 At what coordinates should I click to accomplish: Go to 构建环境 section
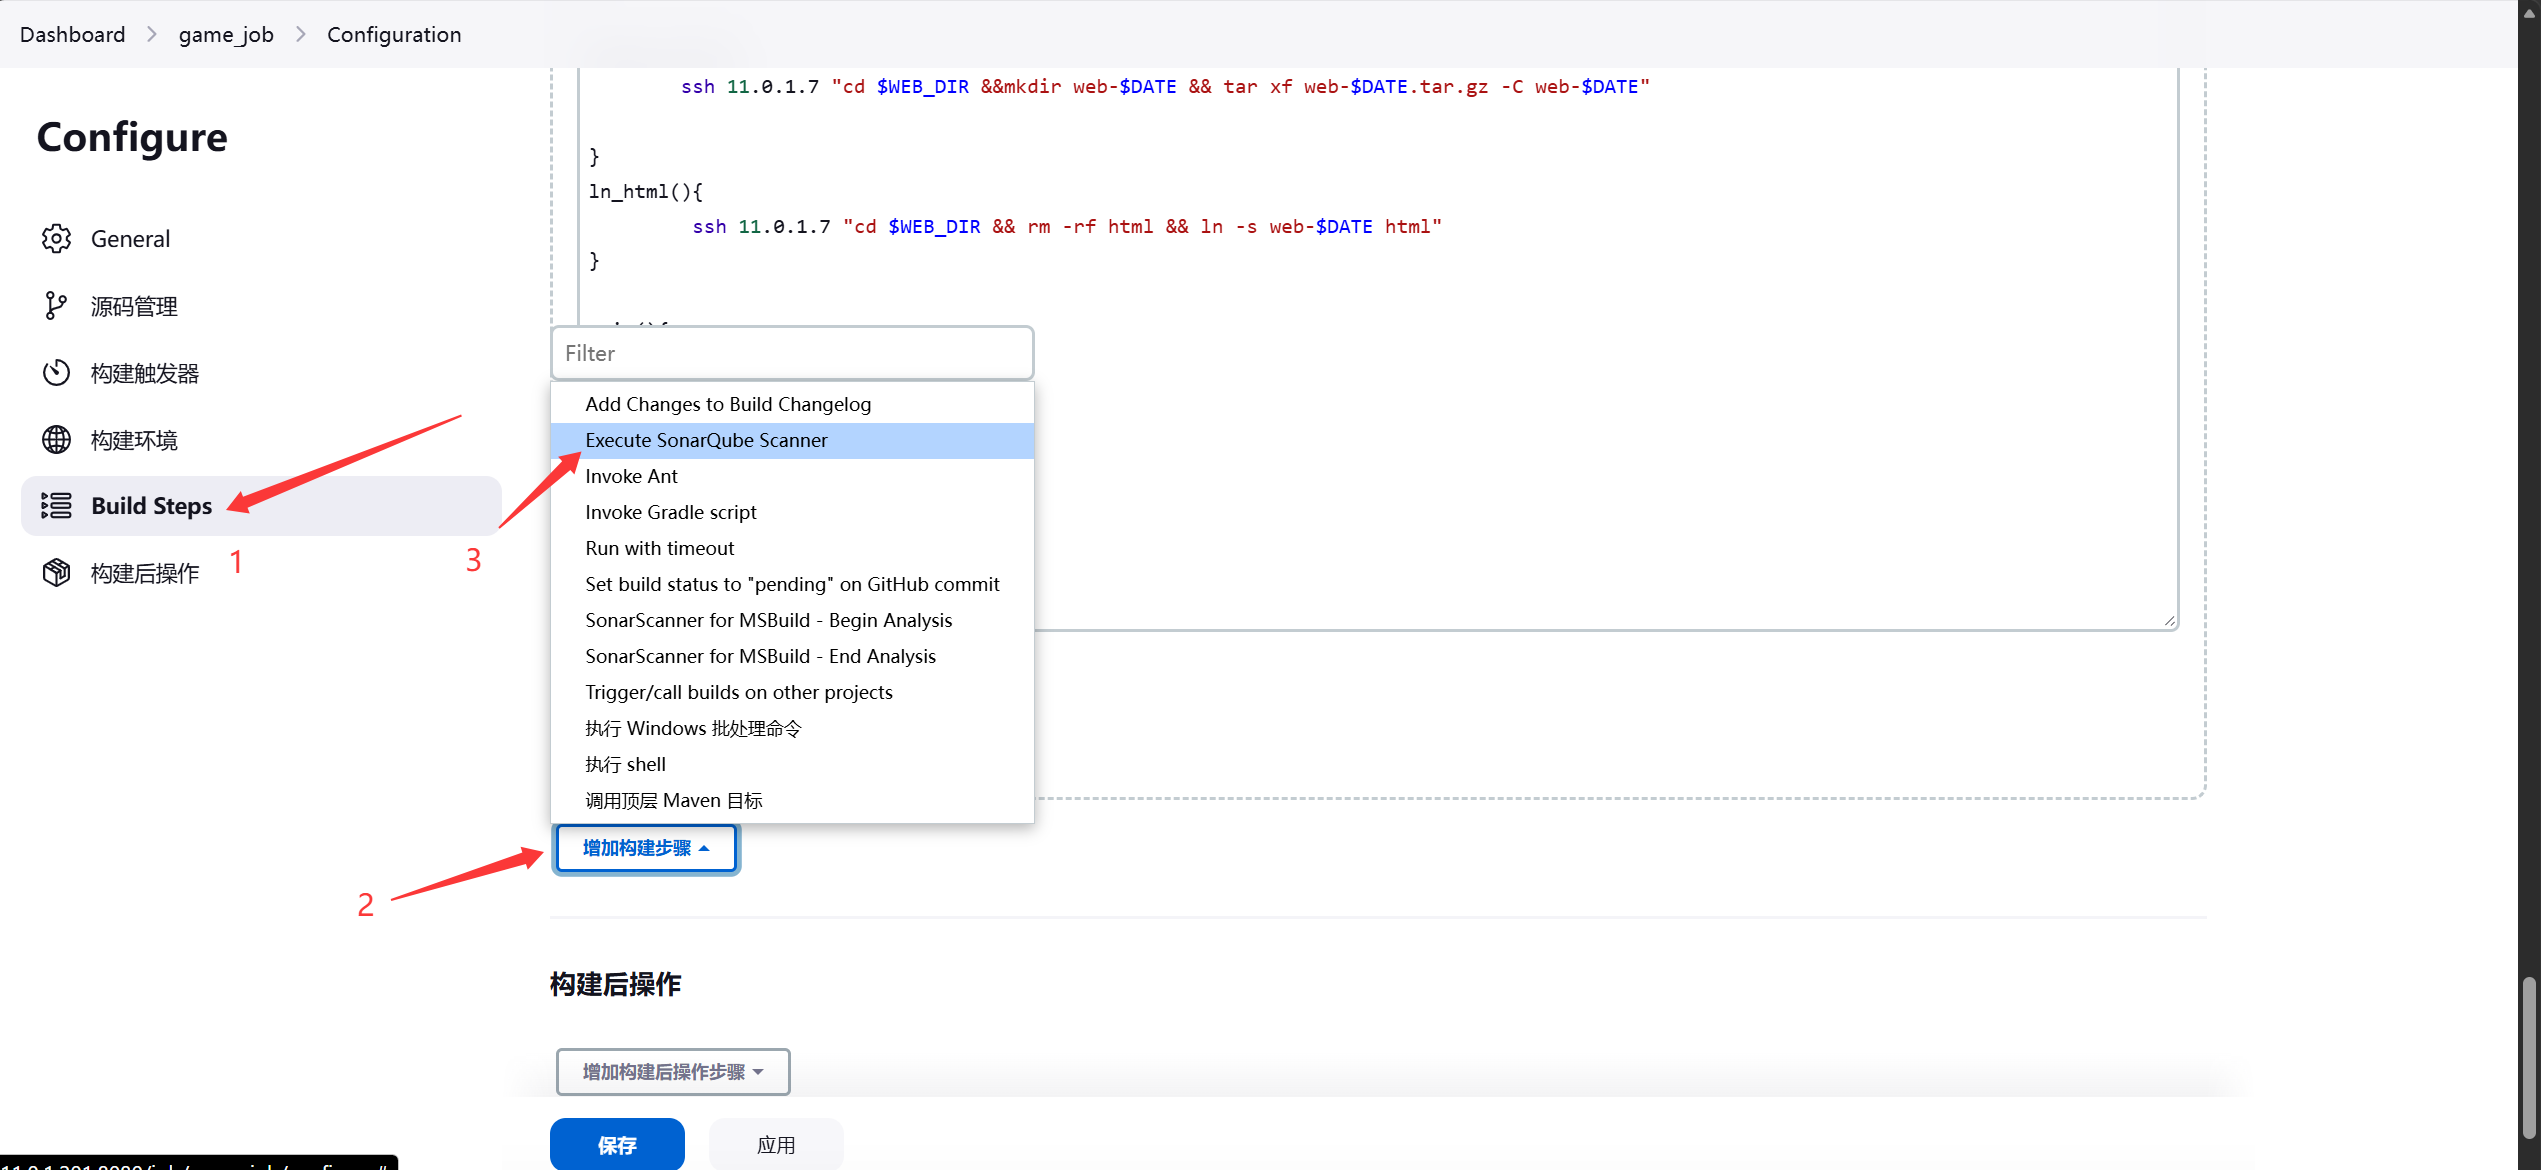[134, 440]
